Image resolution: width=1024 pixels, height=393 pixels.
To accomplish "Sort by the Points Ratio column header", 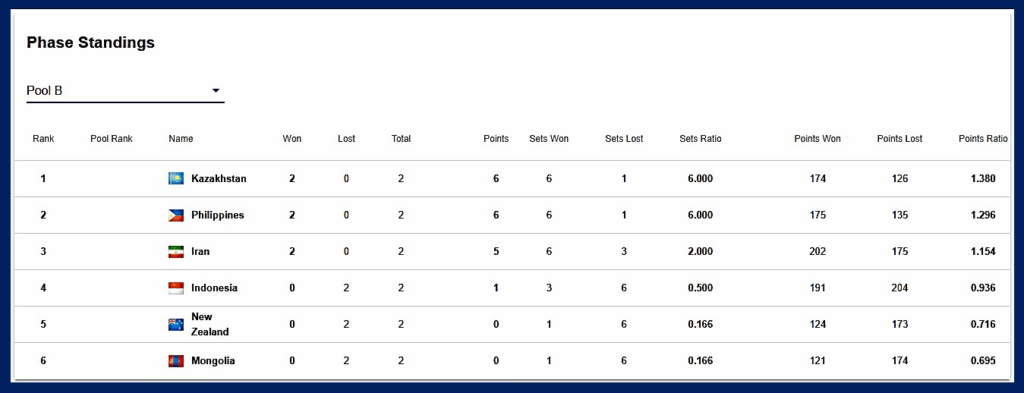I will click(x=983, y=139).
